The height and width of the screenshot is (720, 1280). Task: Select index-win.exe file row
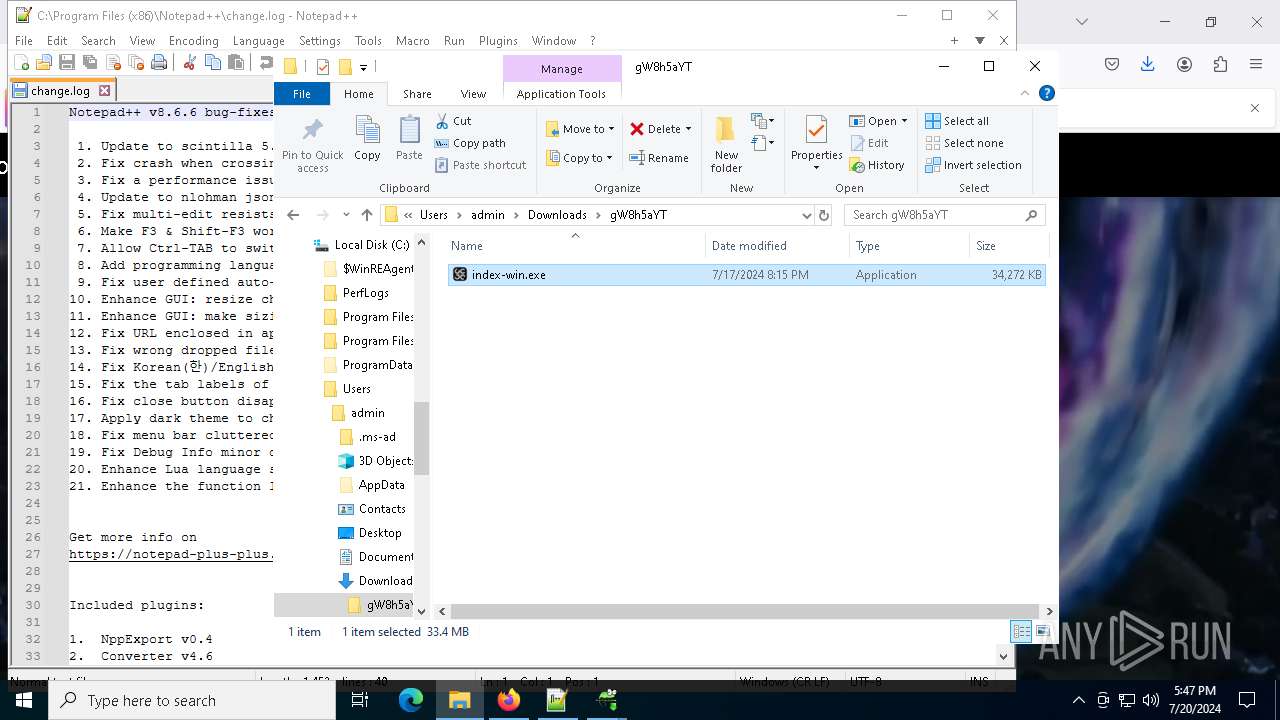click(x=746, y=275)
